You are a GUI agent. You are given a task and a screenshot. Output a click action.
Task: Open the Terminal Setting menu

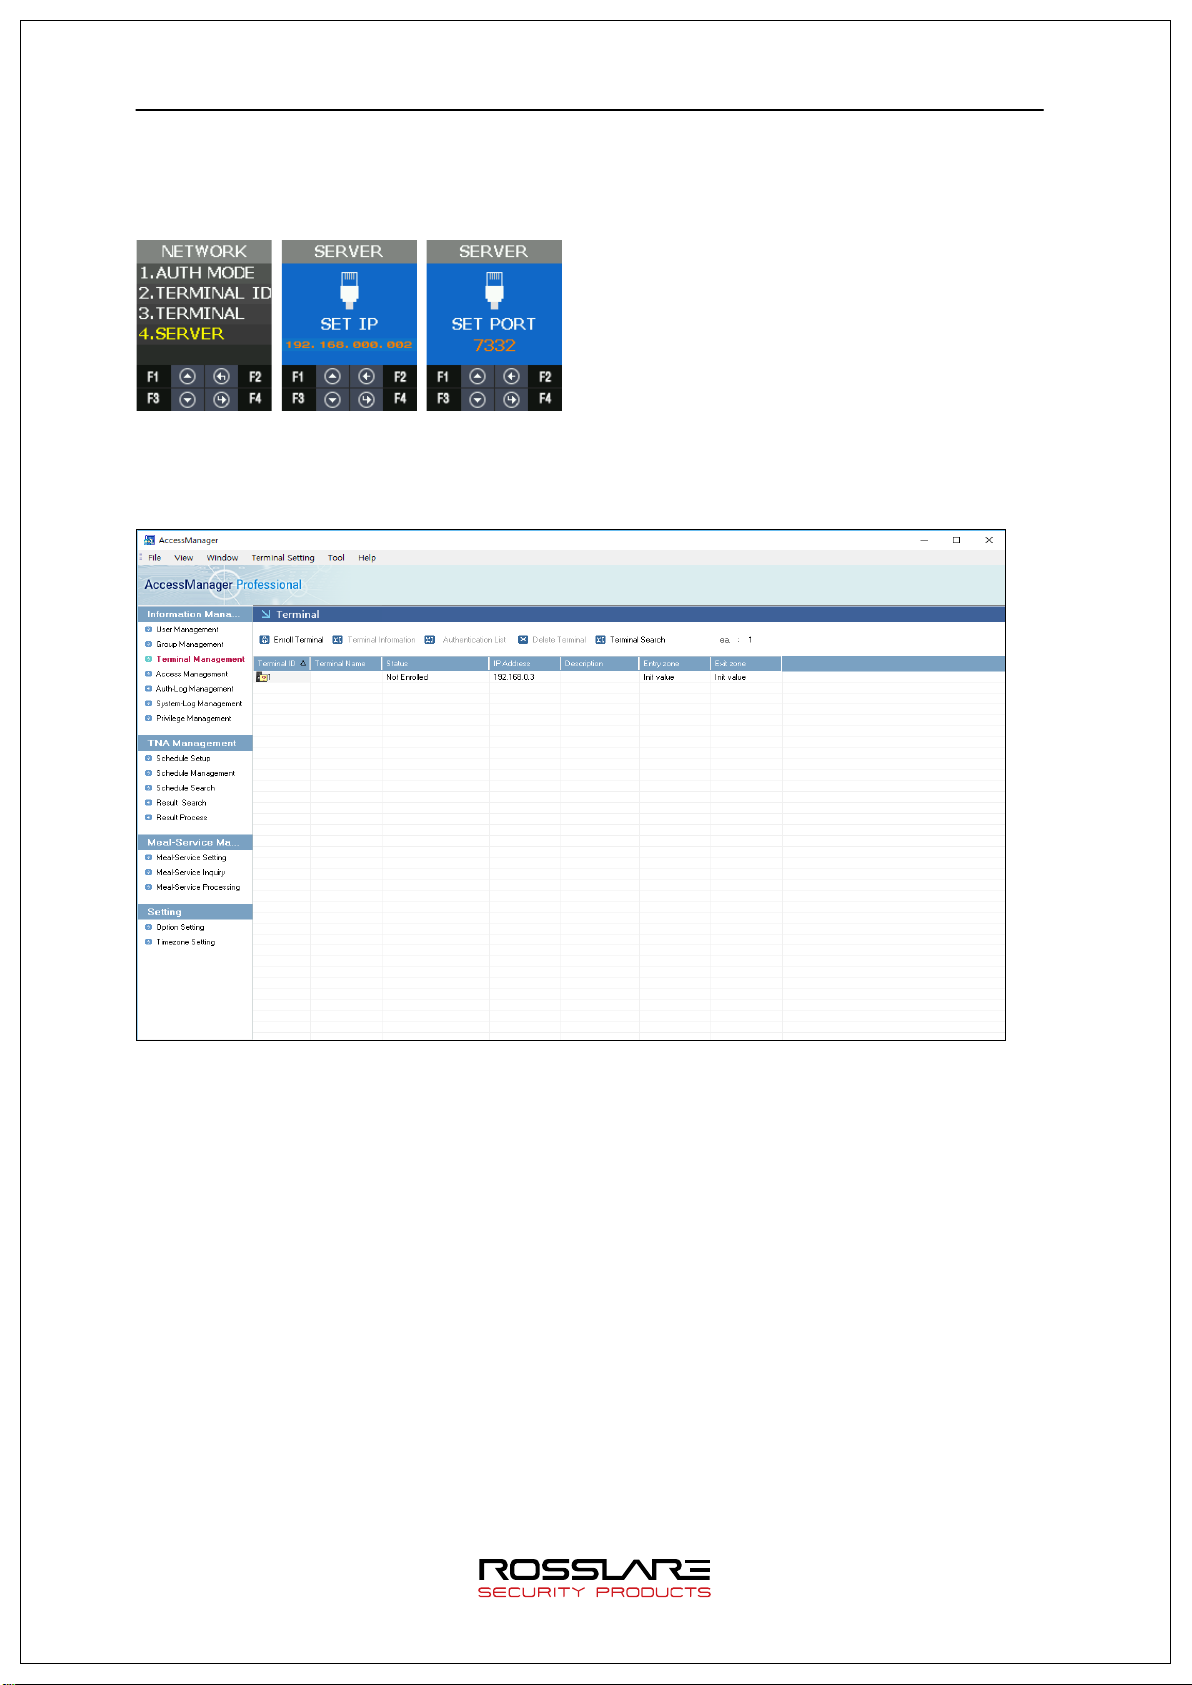pyautogui.click(x=283, y=558)
